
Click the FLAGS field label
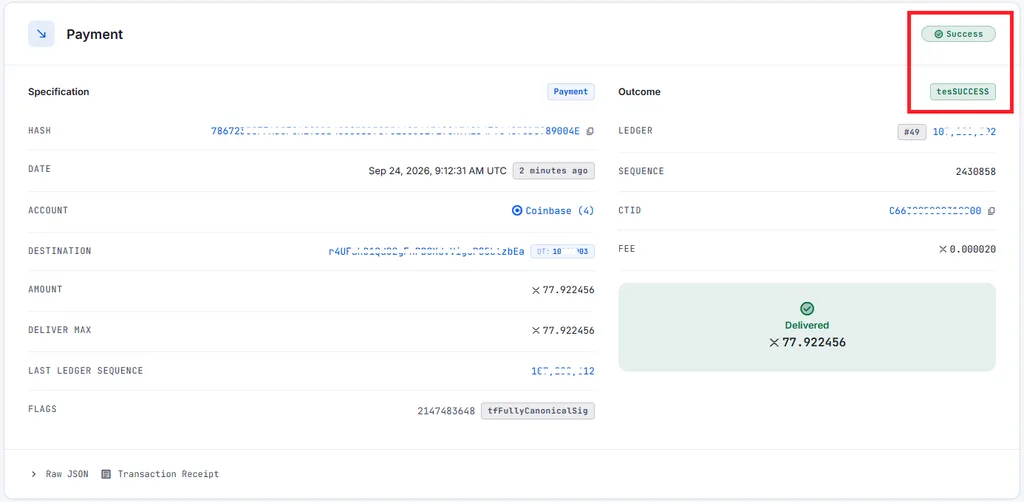click(42, 409)
